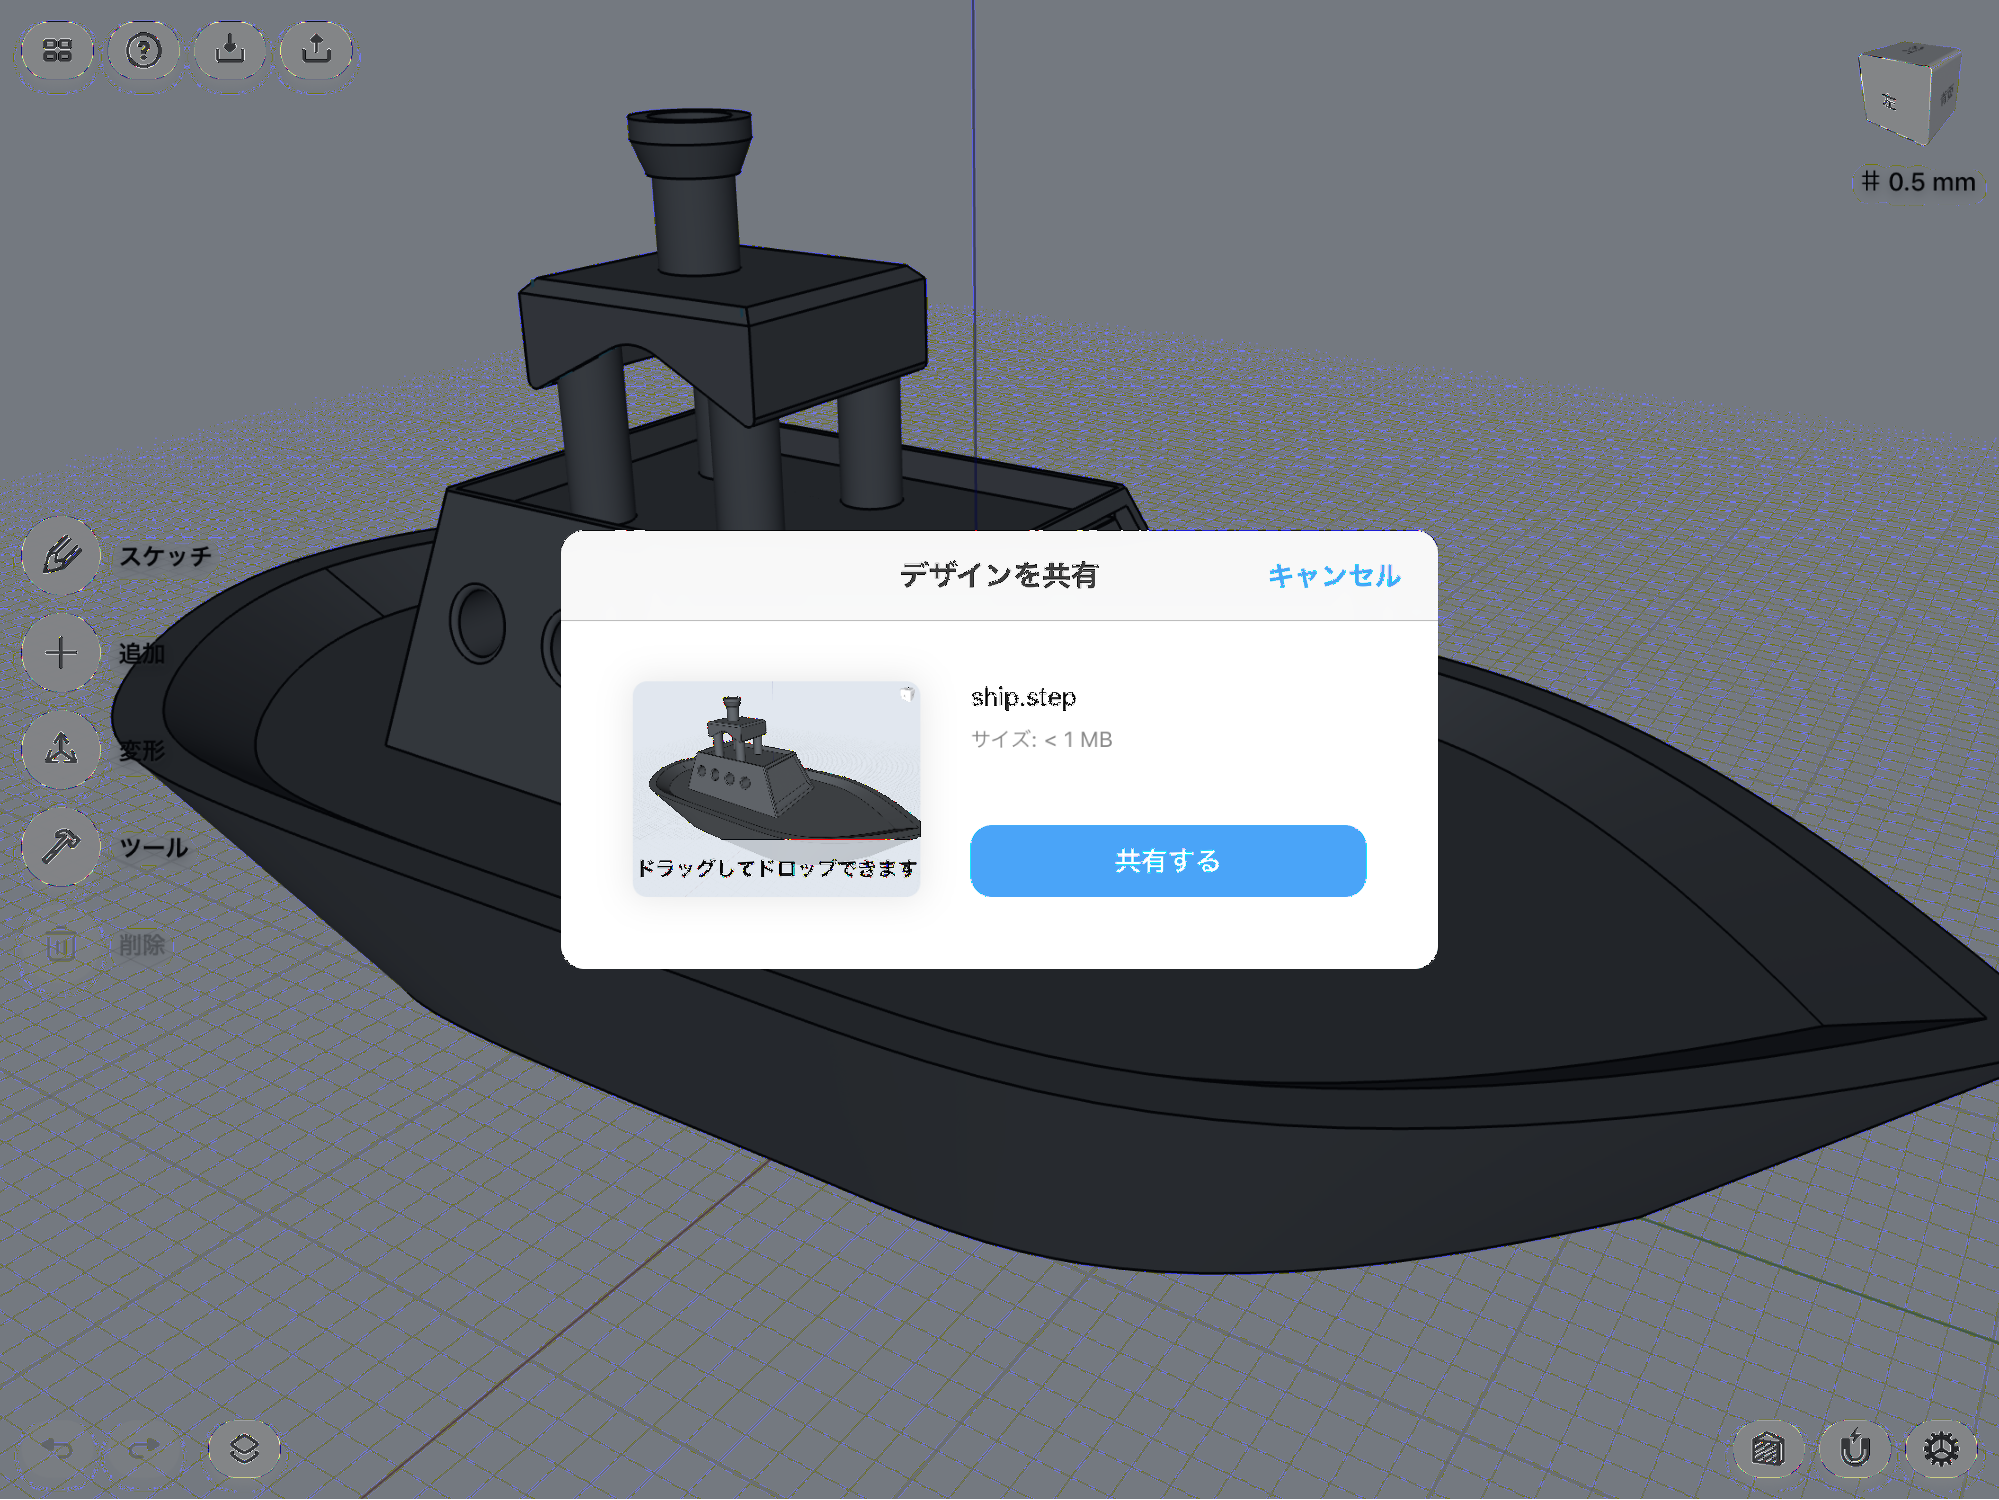The width and height of the screenshot is (1999, 1500).
Task: Open the layers items panel icon
Action: click(x=244, y=1448)
